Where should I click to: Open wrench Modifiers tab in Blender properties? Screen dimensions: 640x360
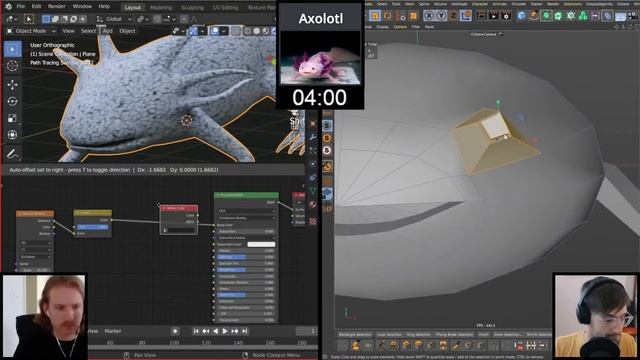tap(313, 137)
